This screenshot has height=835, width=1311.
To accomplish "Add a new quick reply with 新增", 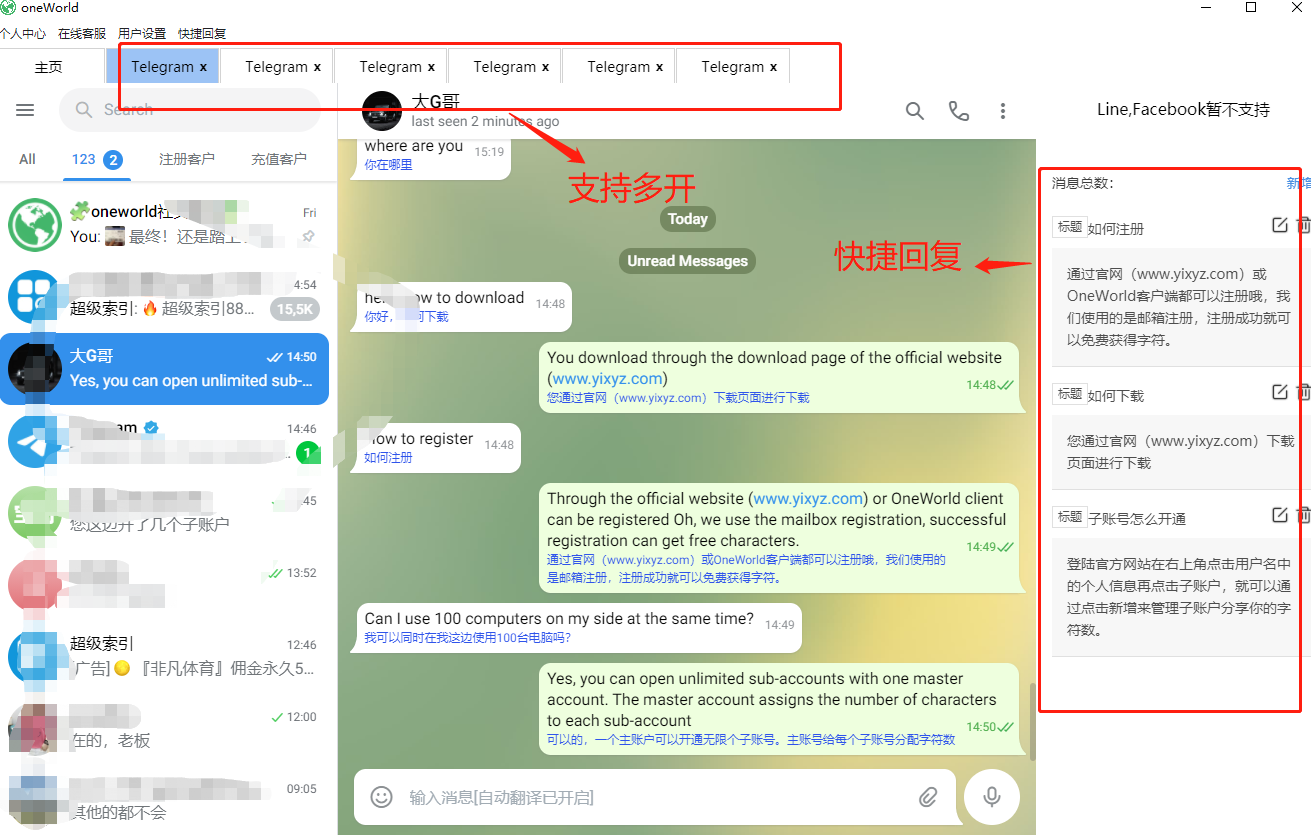I will (1298, 183).
